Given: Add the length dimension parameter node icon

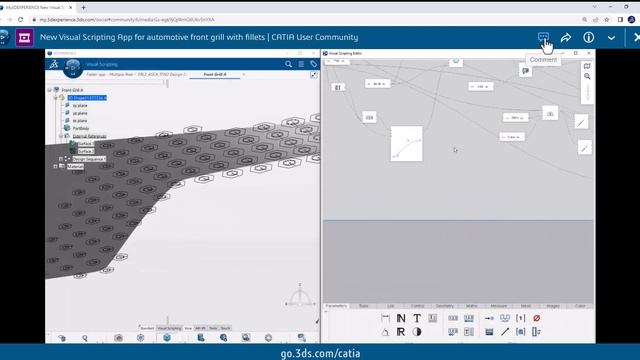Looking at the screenshot, I should [385, 318].
